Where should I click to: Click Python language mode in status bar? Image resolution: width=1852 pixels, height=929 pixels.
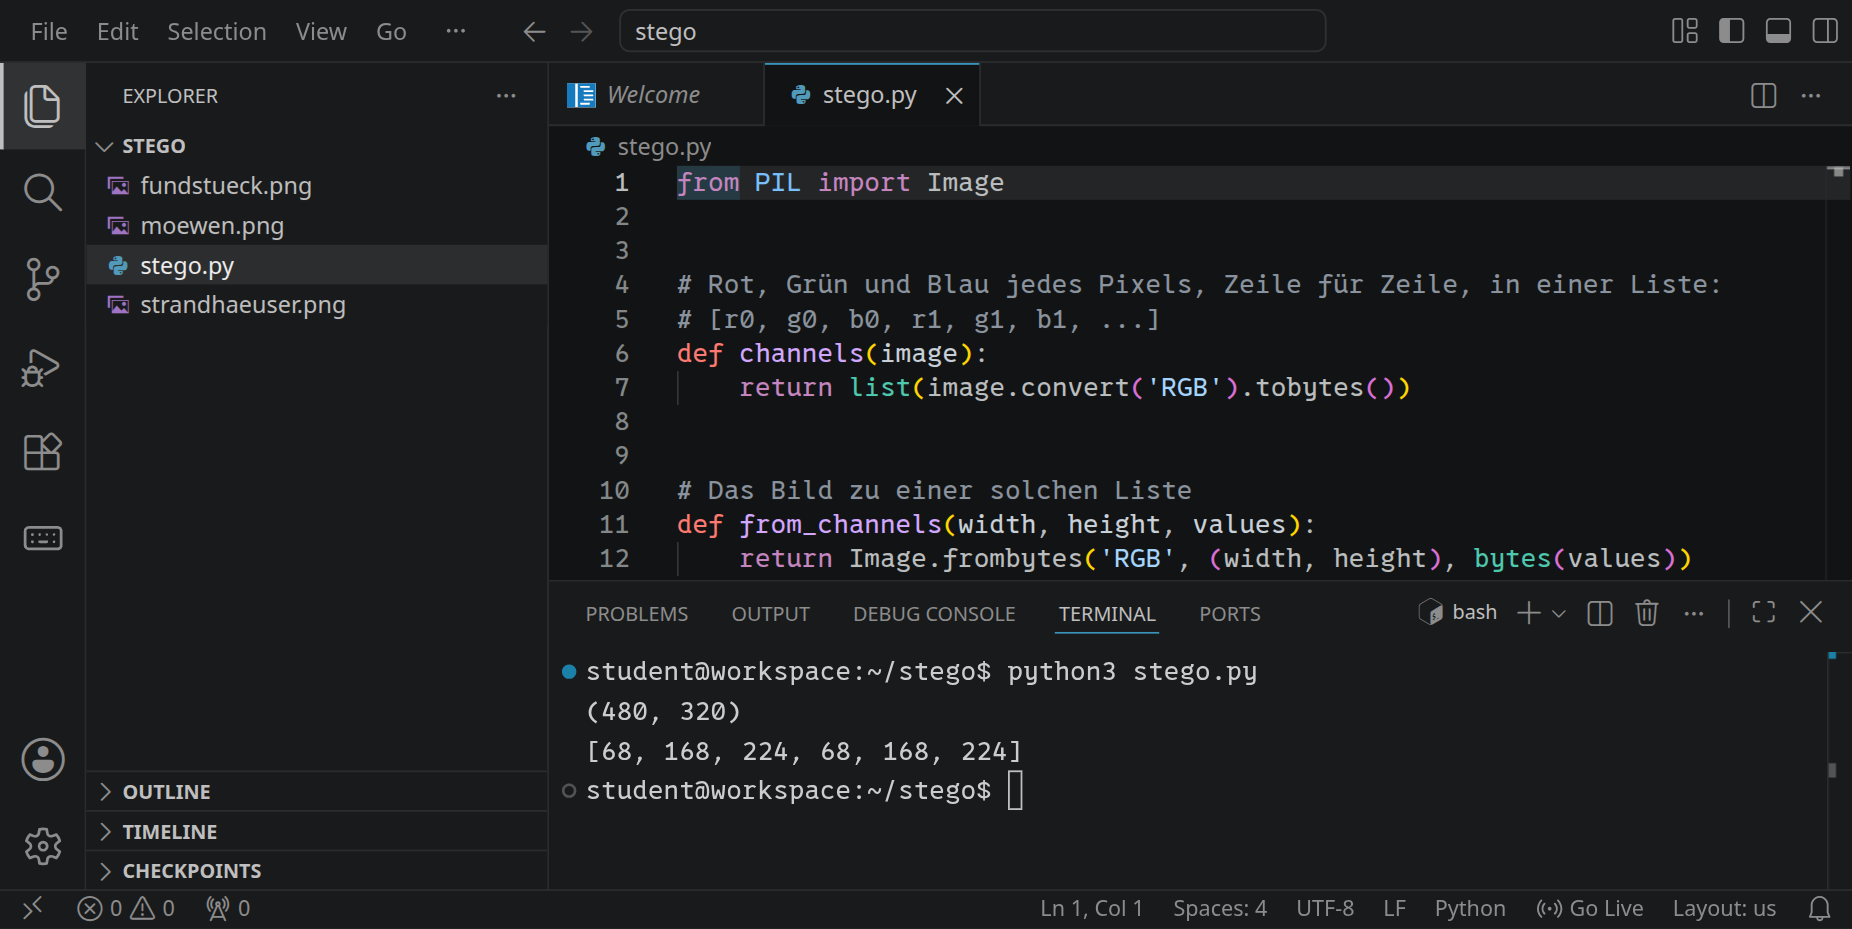[1470, 908]
